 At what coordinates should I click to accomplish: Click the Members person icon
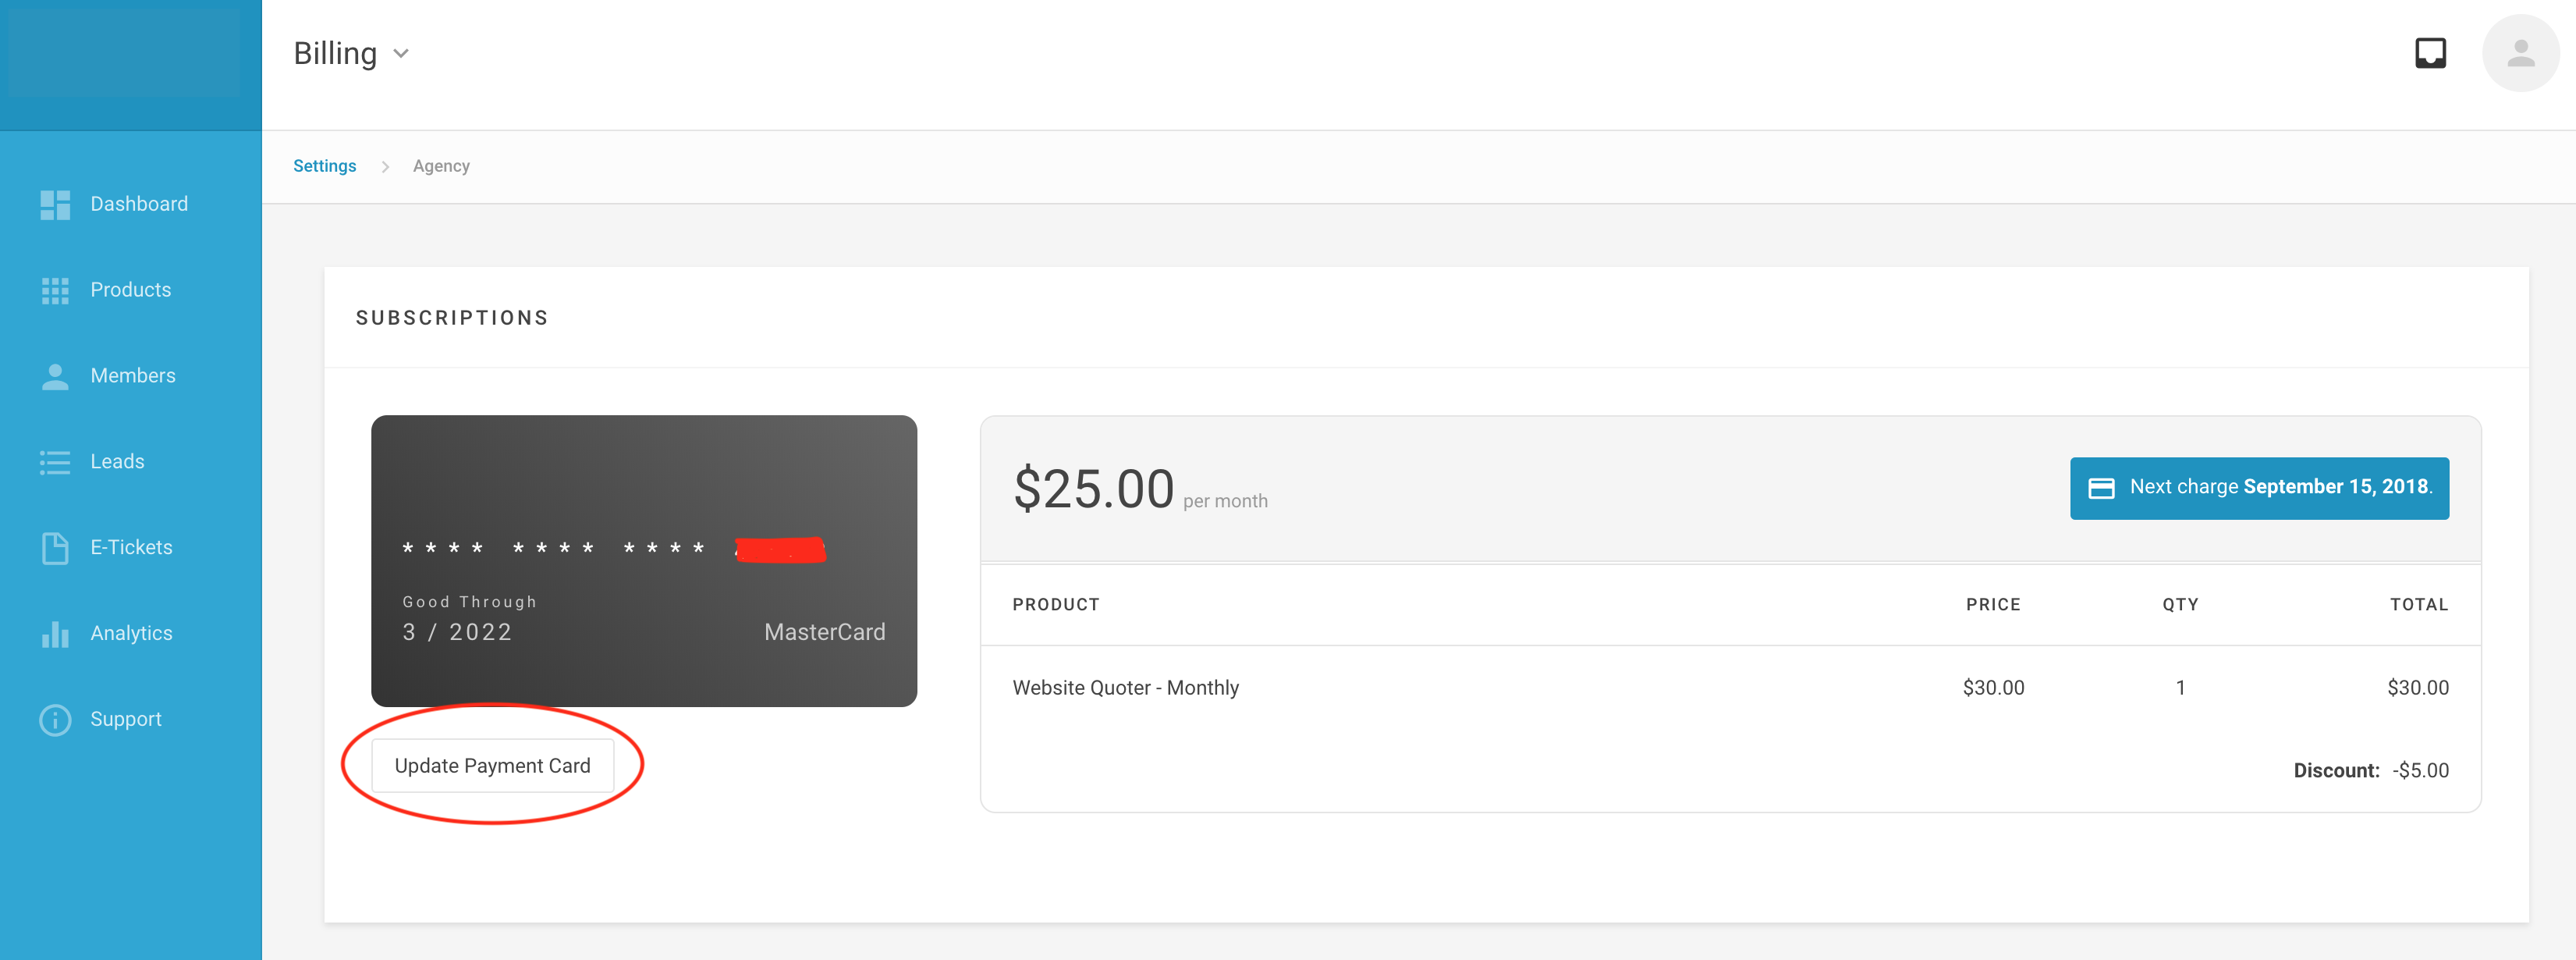click(x=55, y=376)
